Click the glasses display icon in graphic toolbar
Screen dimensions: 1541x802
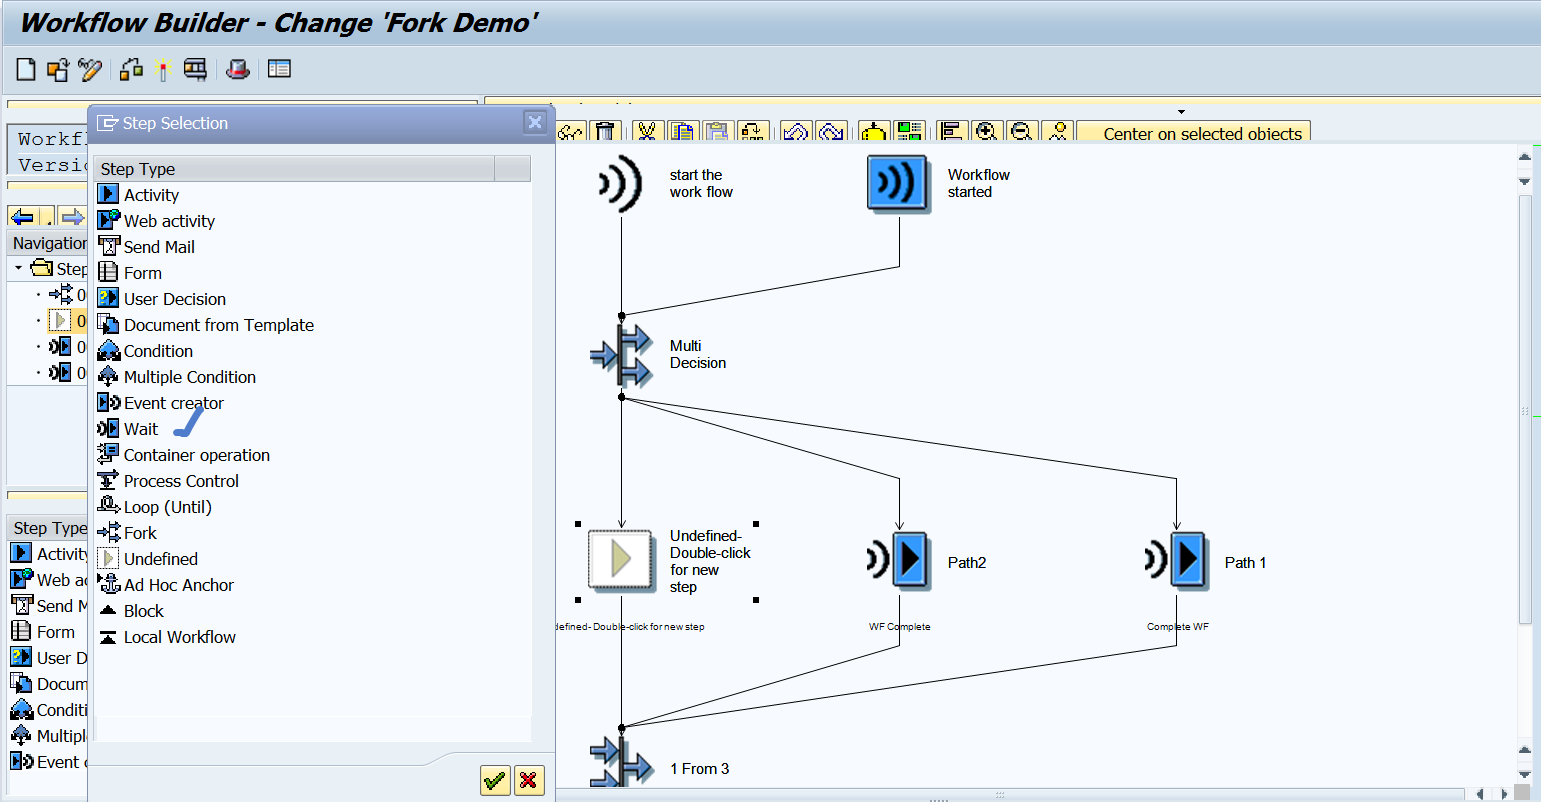pyautogui.click(x=571, y=133)
